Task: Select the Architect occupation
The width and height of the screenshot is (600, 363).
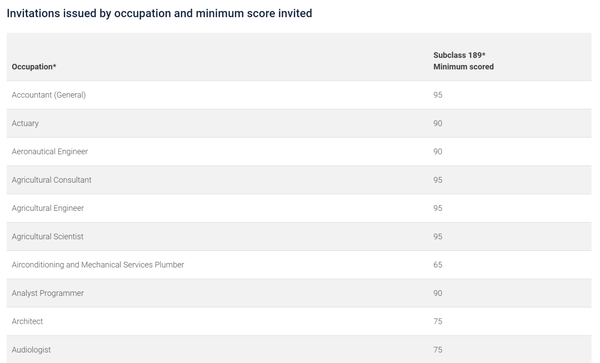Action: (27, 321)
